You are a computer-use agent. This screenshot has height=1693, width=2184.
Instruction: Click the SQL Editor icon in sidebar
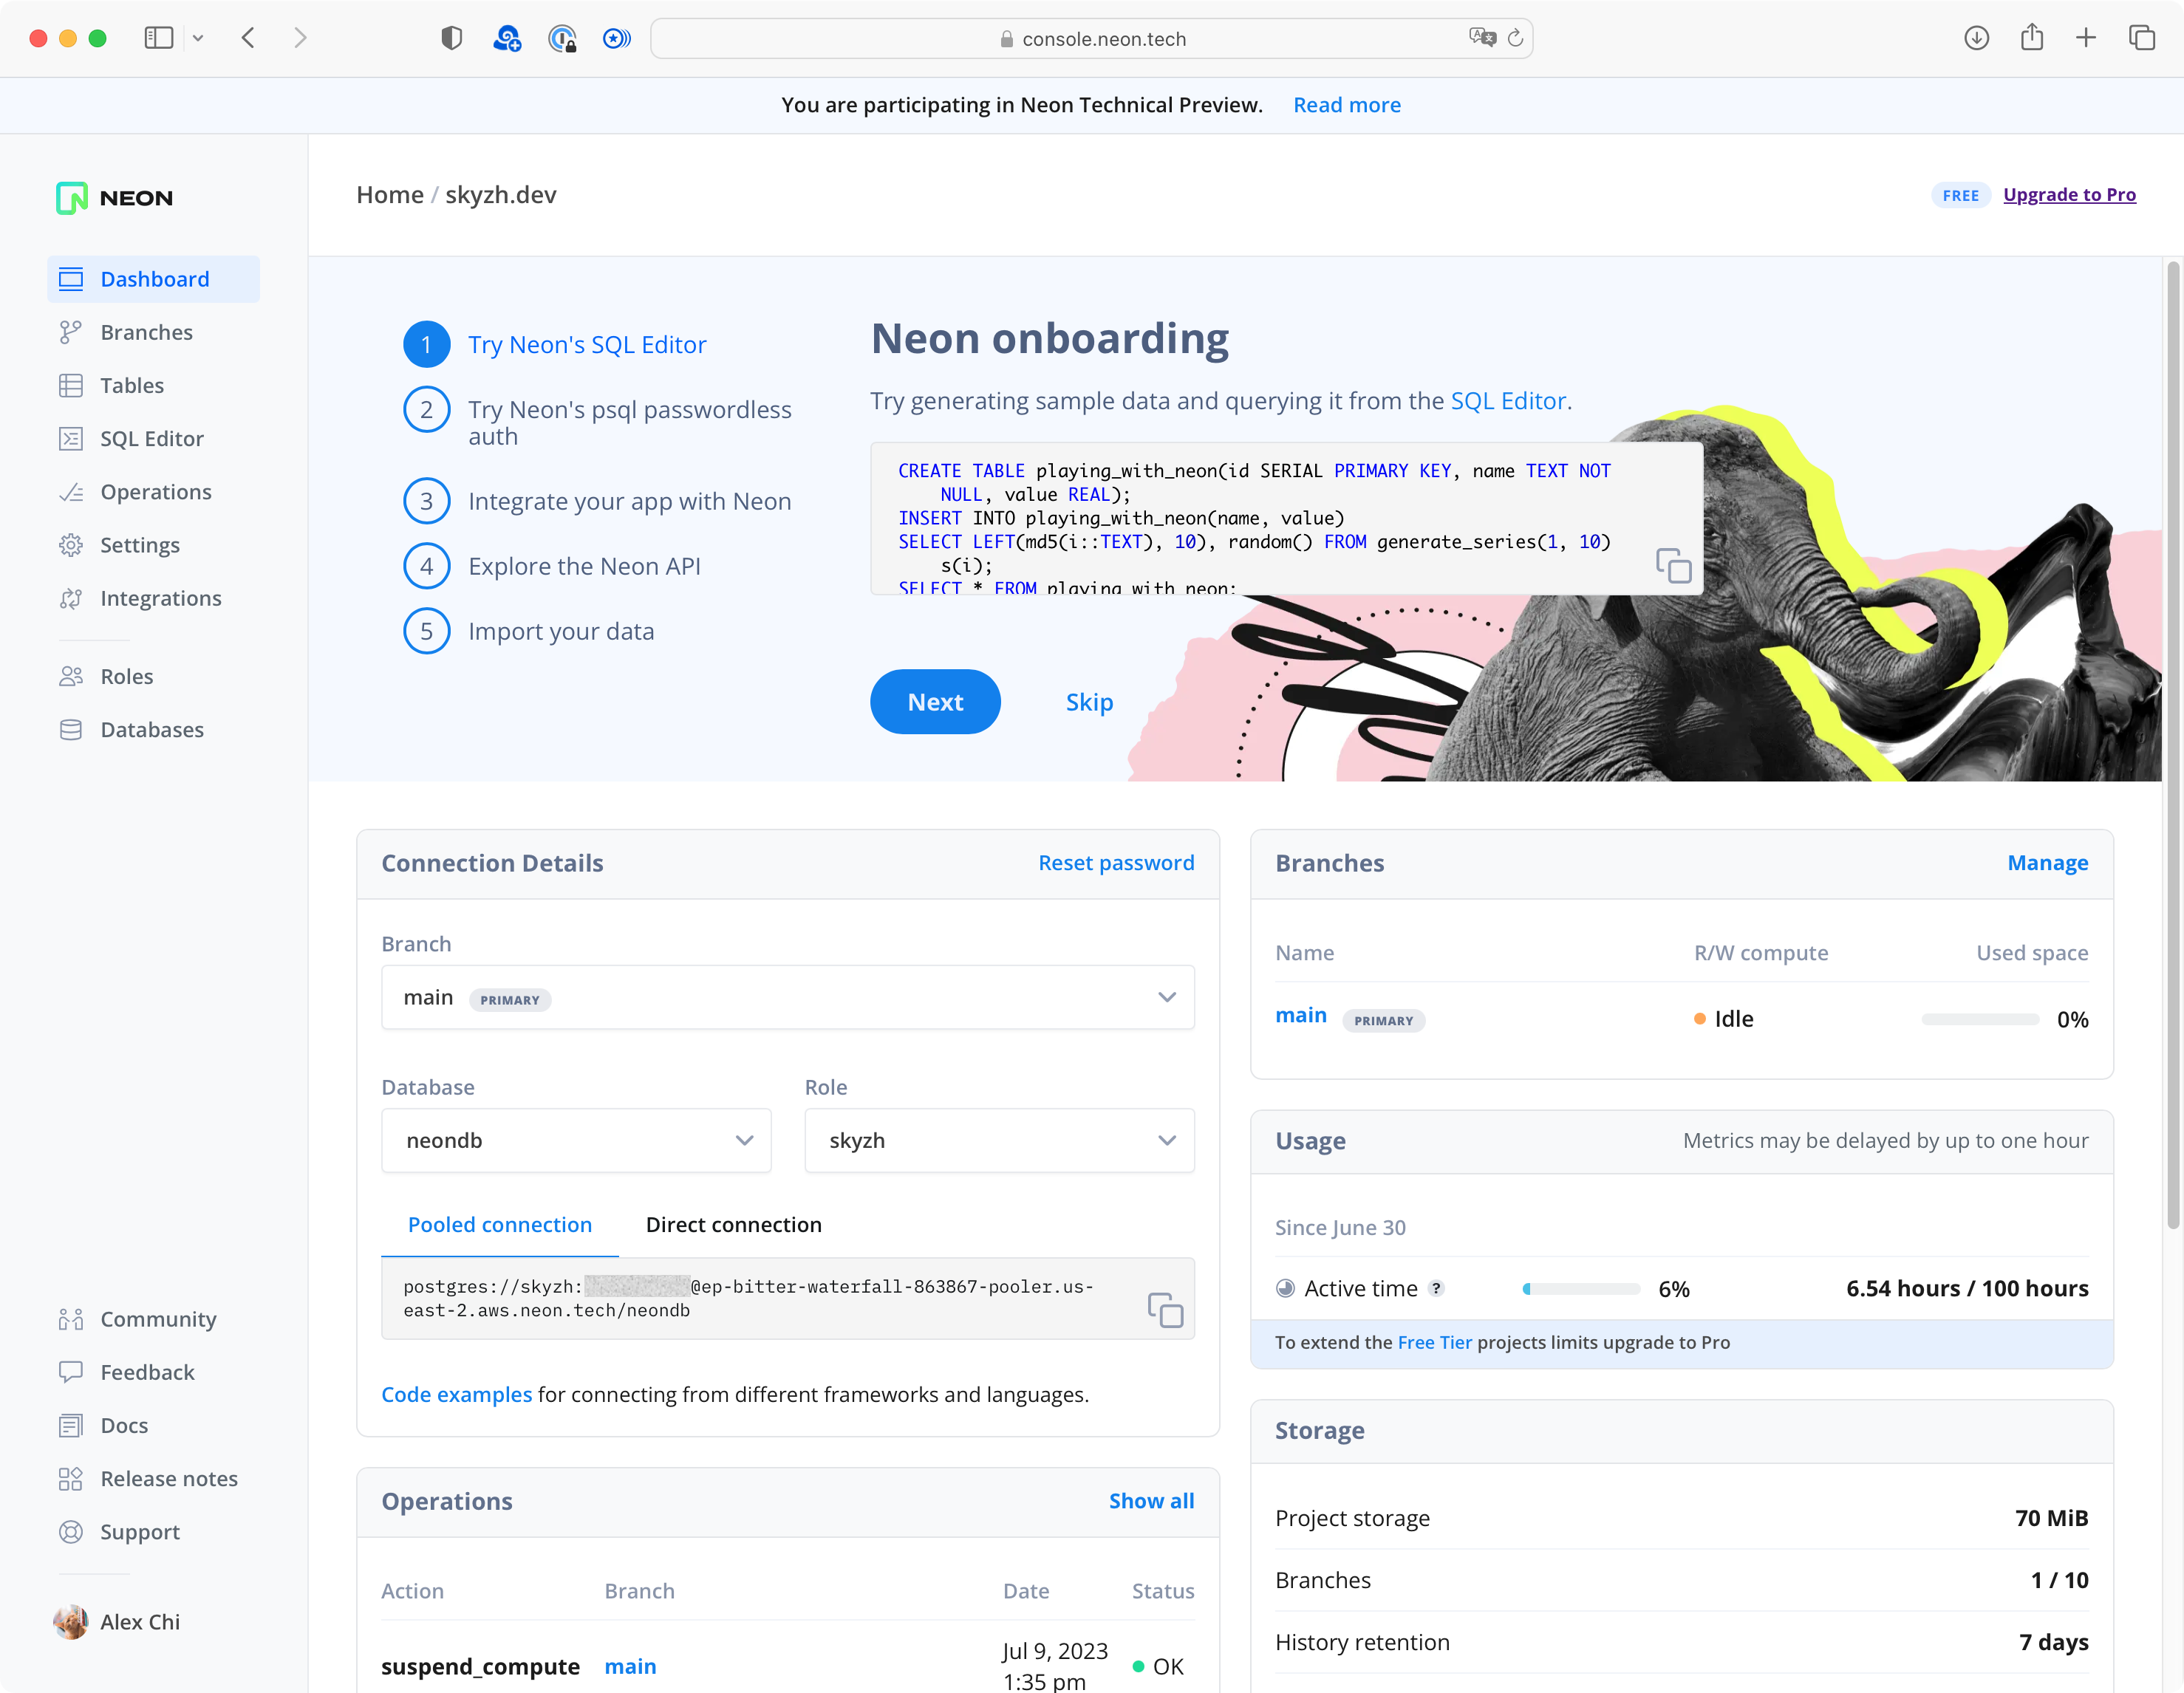[x=69, y=438]
